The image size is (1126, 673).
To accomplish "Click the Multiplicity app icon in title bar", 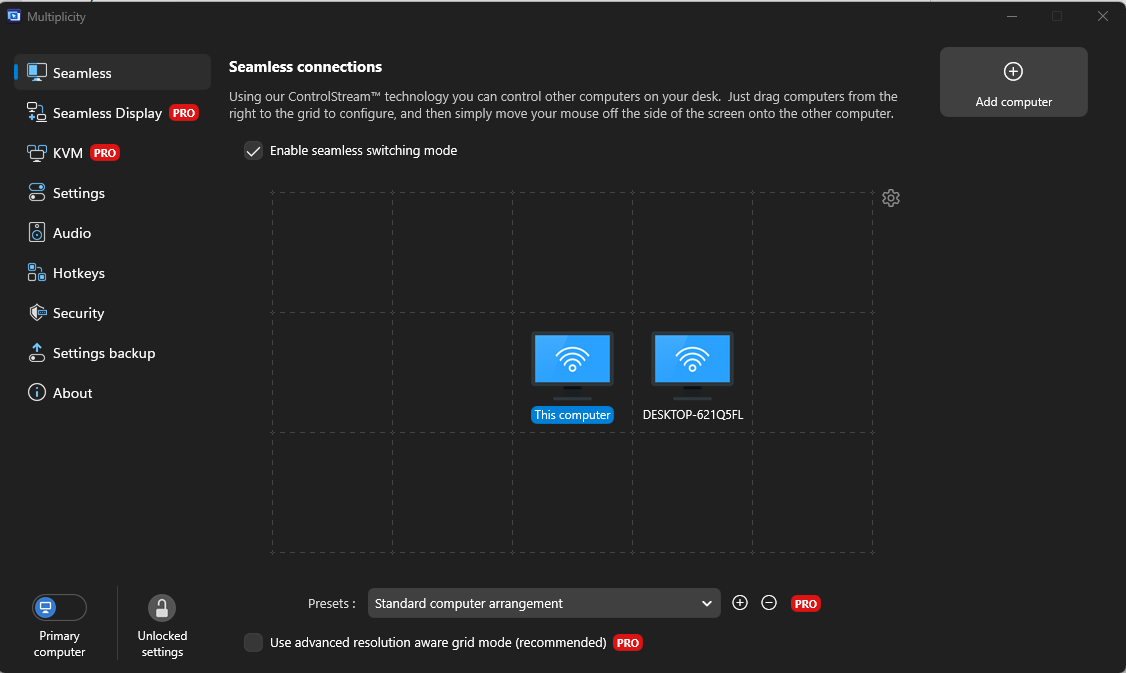I will pos(15,16).
